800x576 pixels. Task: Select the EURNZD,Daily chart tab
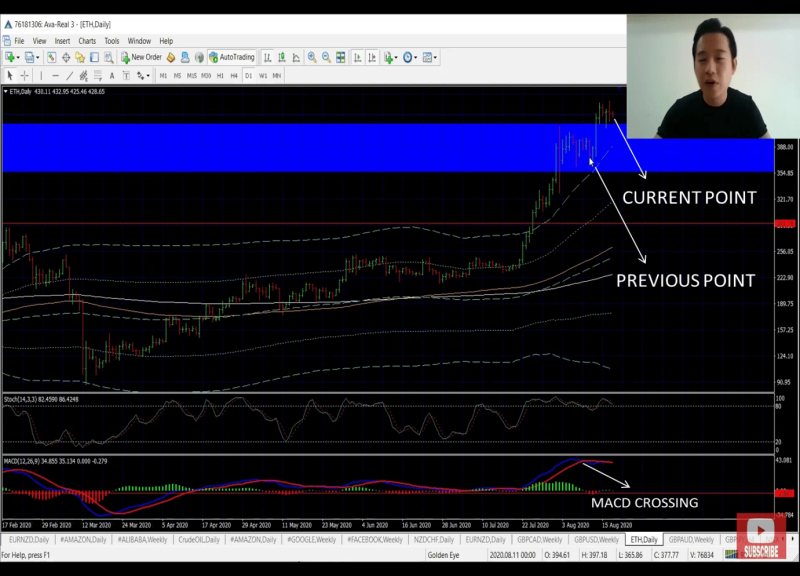[30, 539]
